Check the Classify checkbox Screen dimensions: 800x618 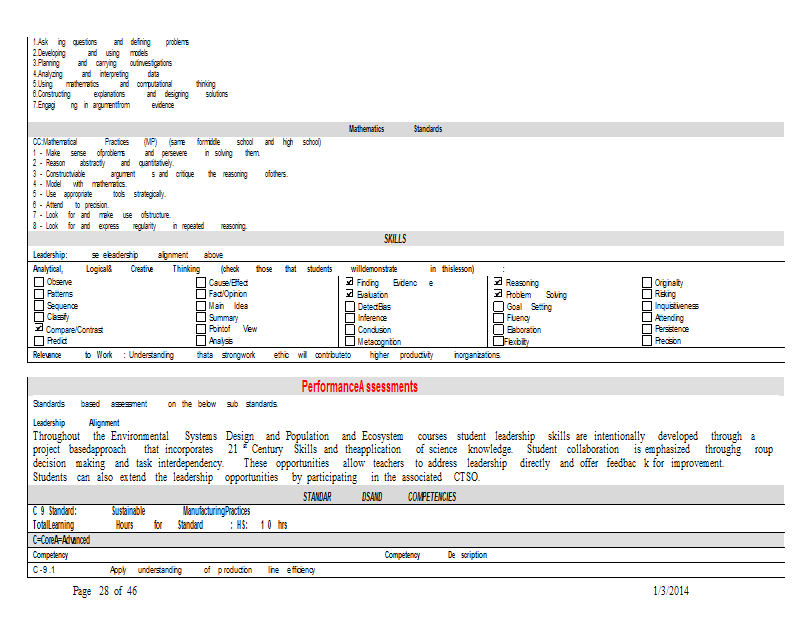click(39, 317)
